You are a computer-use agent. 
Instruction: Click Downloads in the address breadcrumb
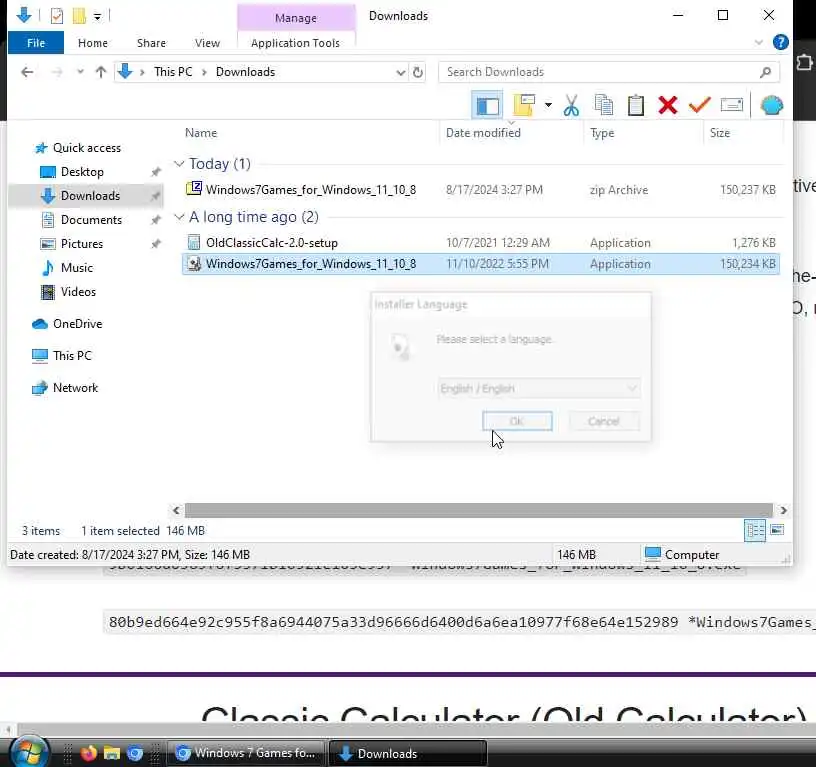245,72
